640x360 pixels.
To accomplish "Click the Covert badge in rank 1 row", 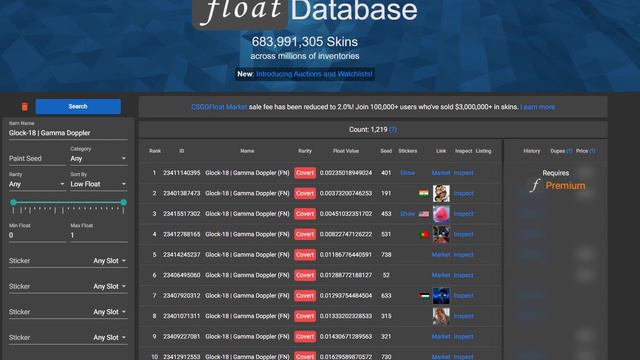I will 305,173.
